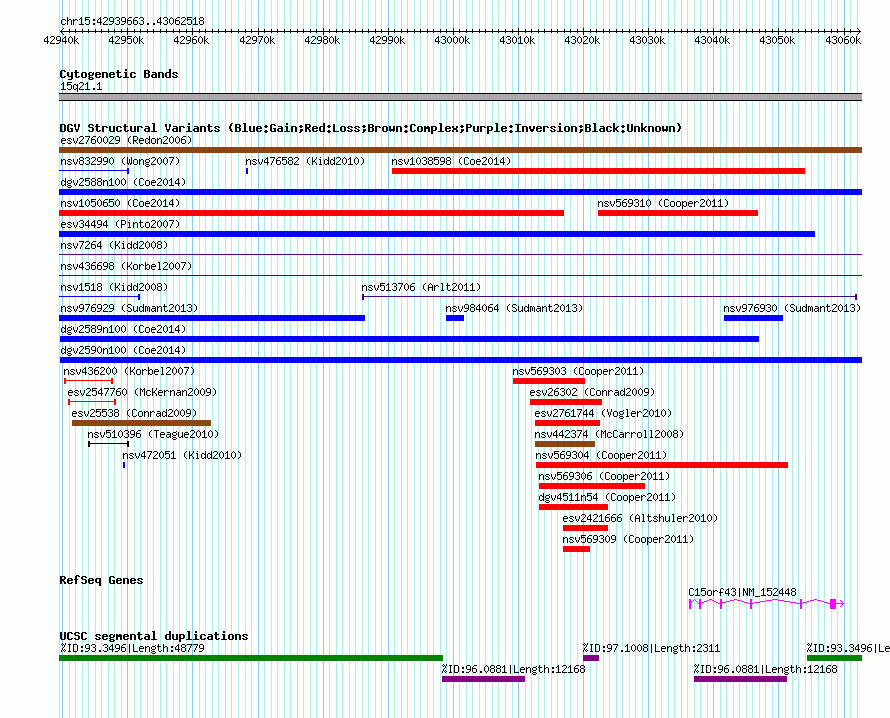Image resolution: width=890 pixels, height=718 pixels.
Task: Select the blue dgv2589n100 gain bar
Action: tap(409, 339)
